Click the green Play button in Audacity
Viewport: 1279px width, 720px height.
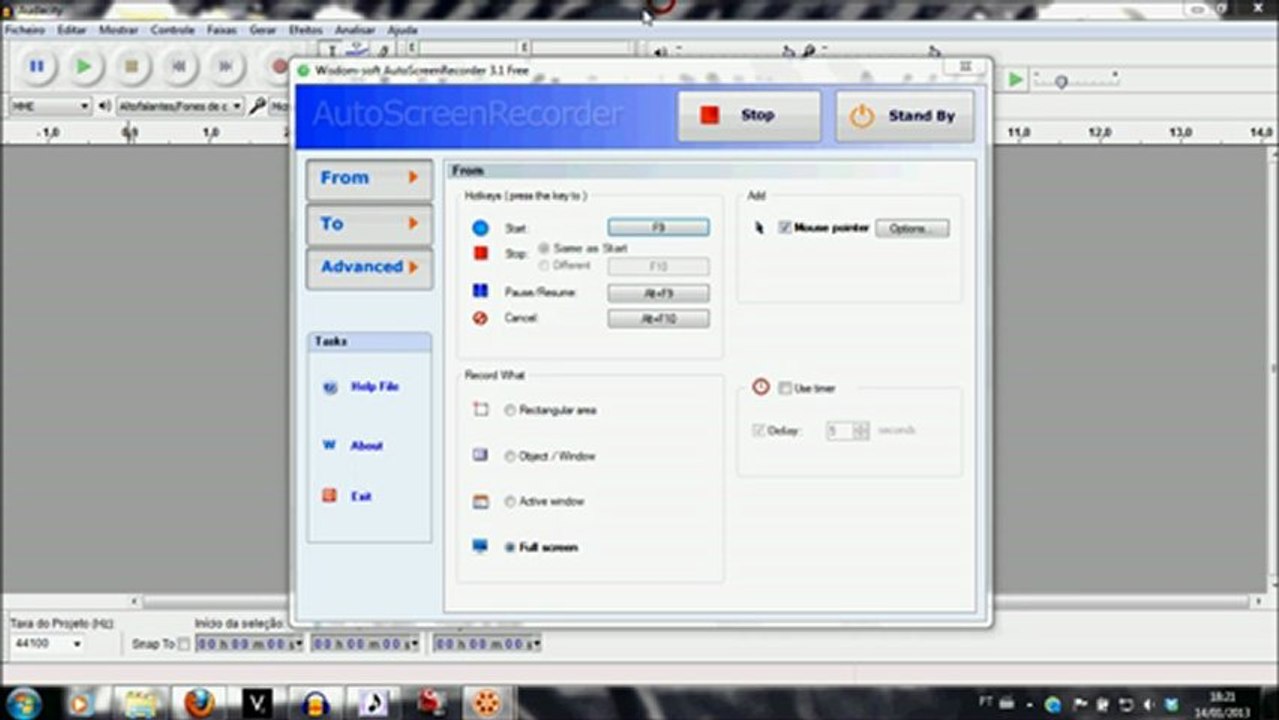click(84, 67)
